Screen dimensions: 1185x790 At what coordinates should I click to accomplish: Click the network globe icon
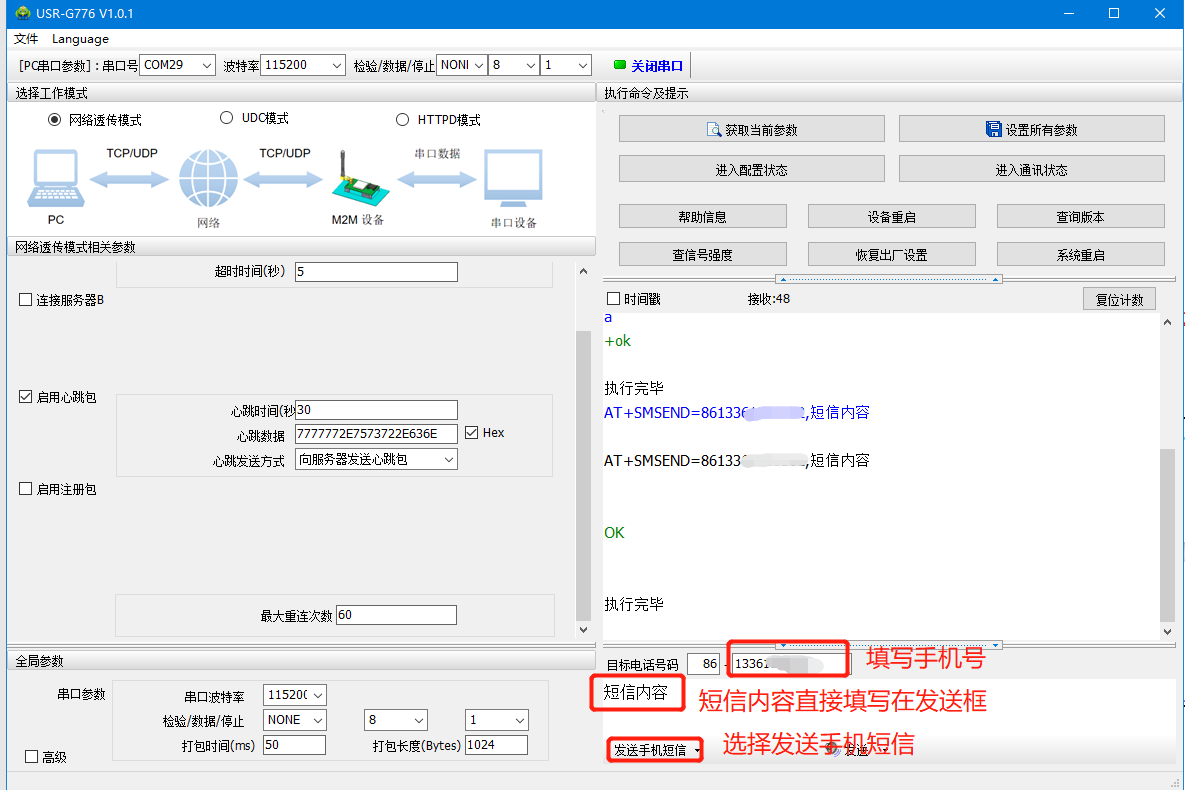pos(208,179)
